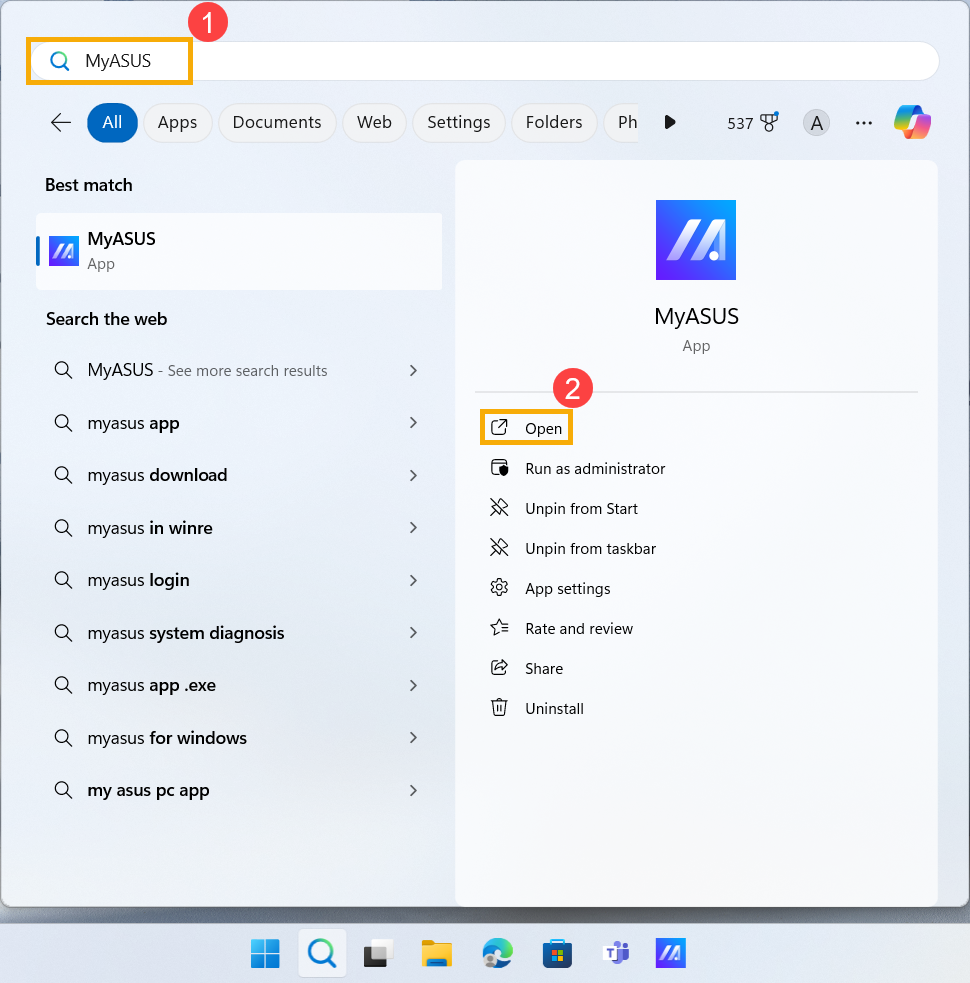
Task: Choose the 'myasus in winre' web suggestion
Action: [239, 528]
